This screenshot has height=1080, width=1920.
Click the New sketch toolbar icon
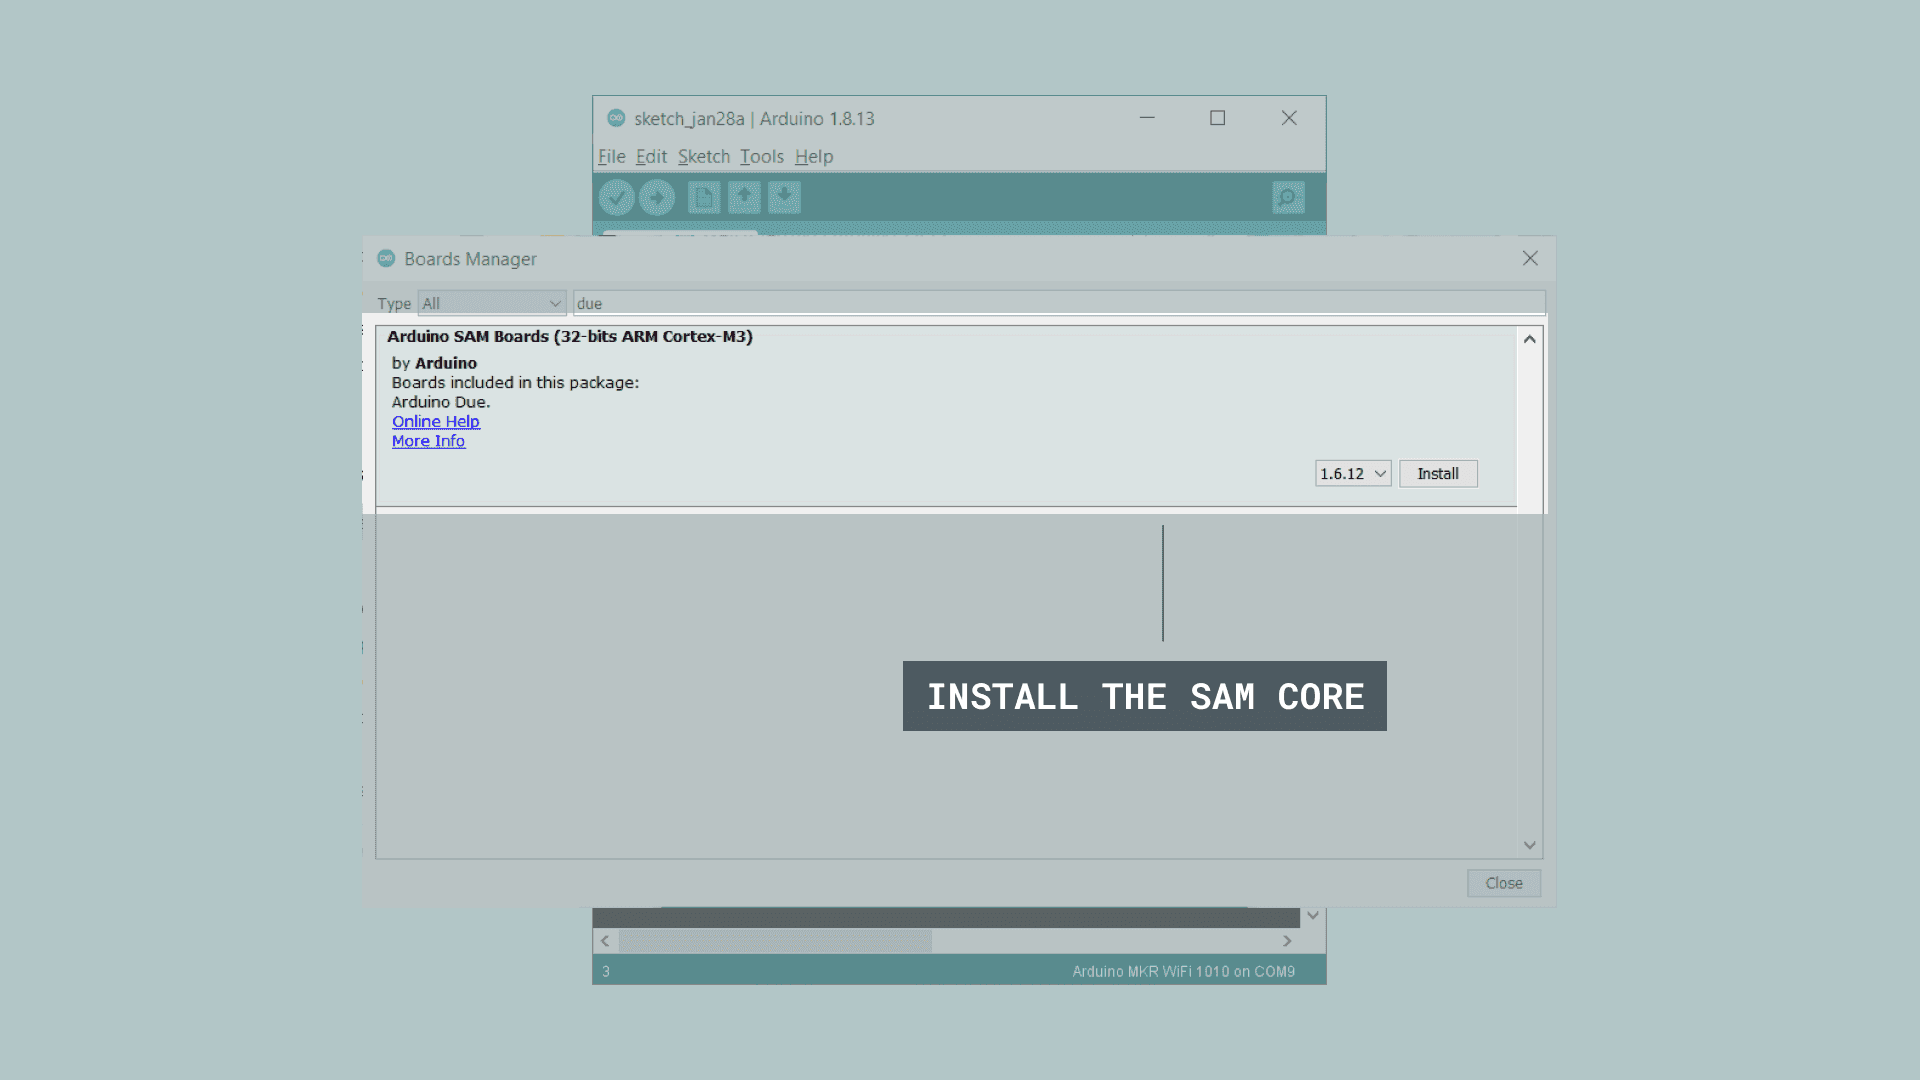tap(704, 198)
